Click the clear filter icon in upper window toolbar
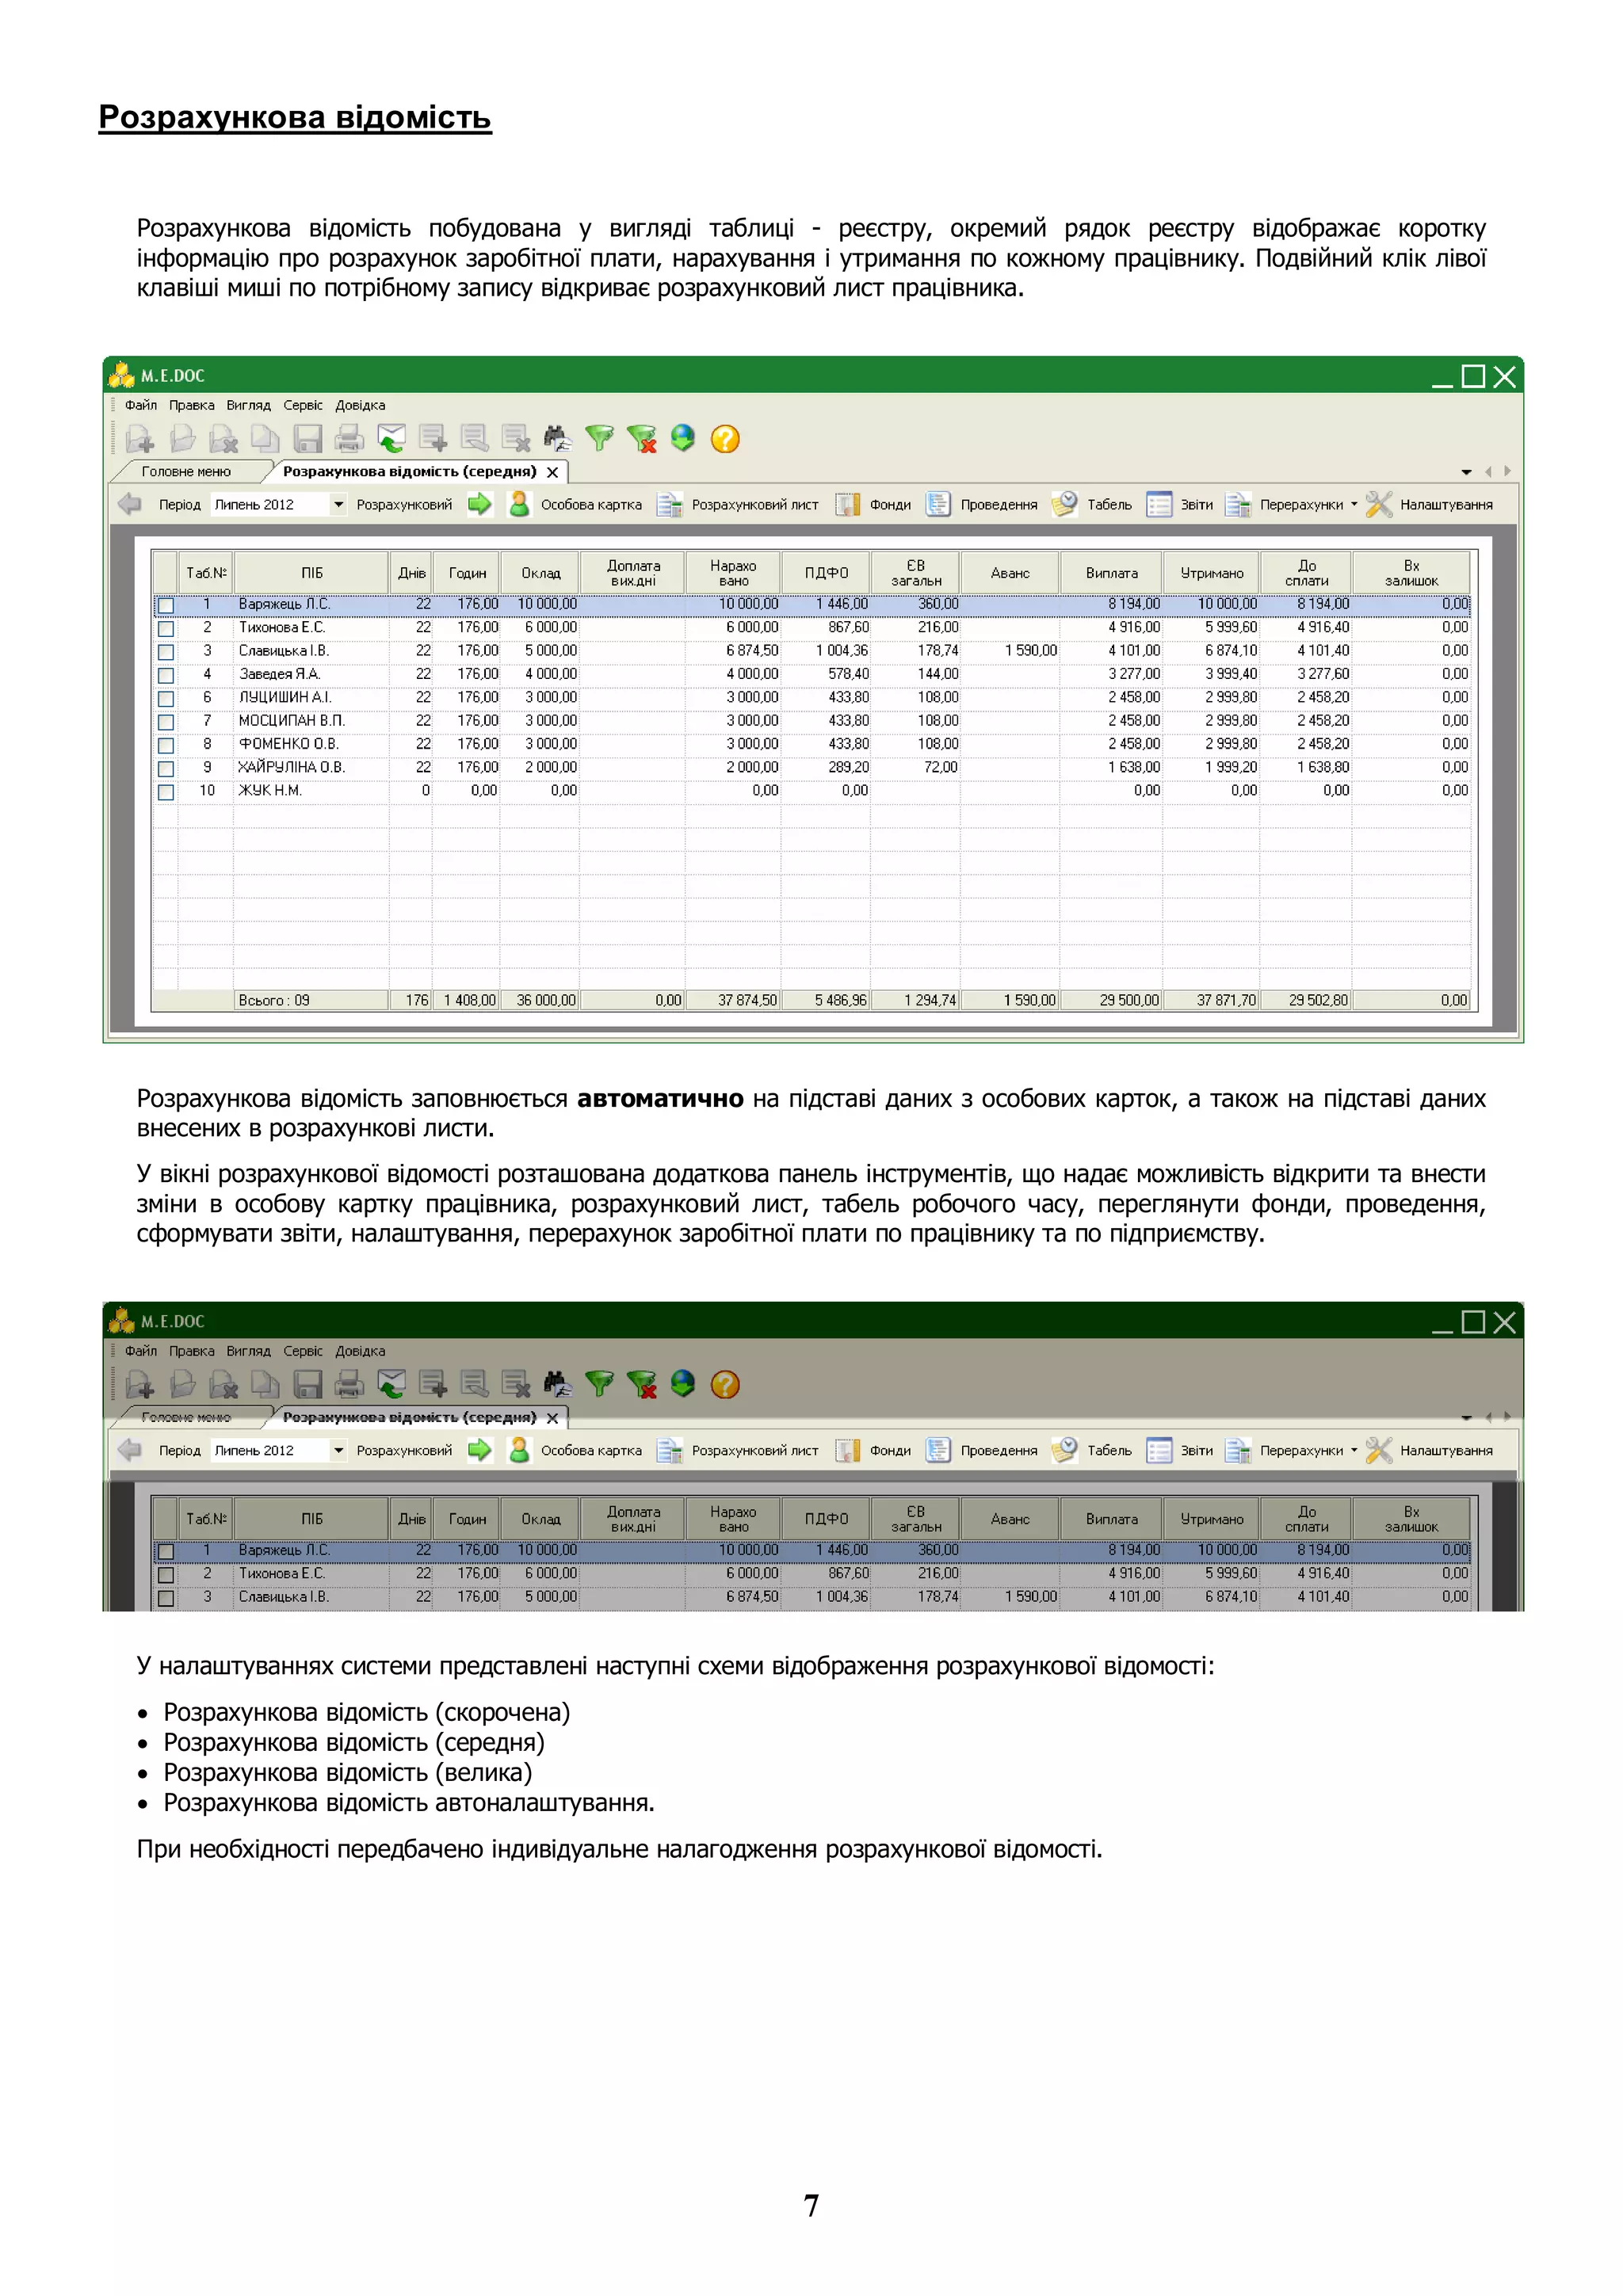Image resolution: width=1623 pixels, height=2296 pixels. click(x=641, y=438)
